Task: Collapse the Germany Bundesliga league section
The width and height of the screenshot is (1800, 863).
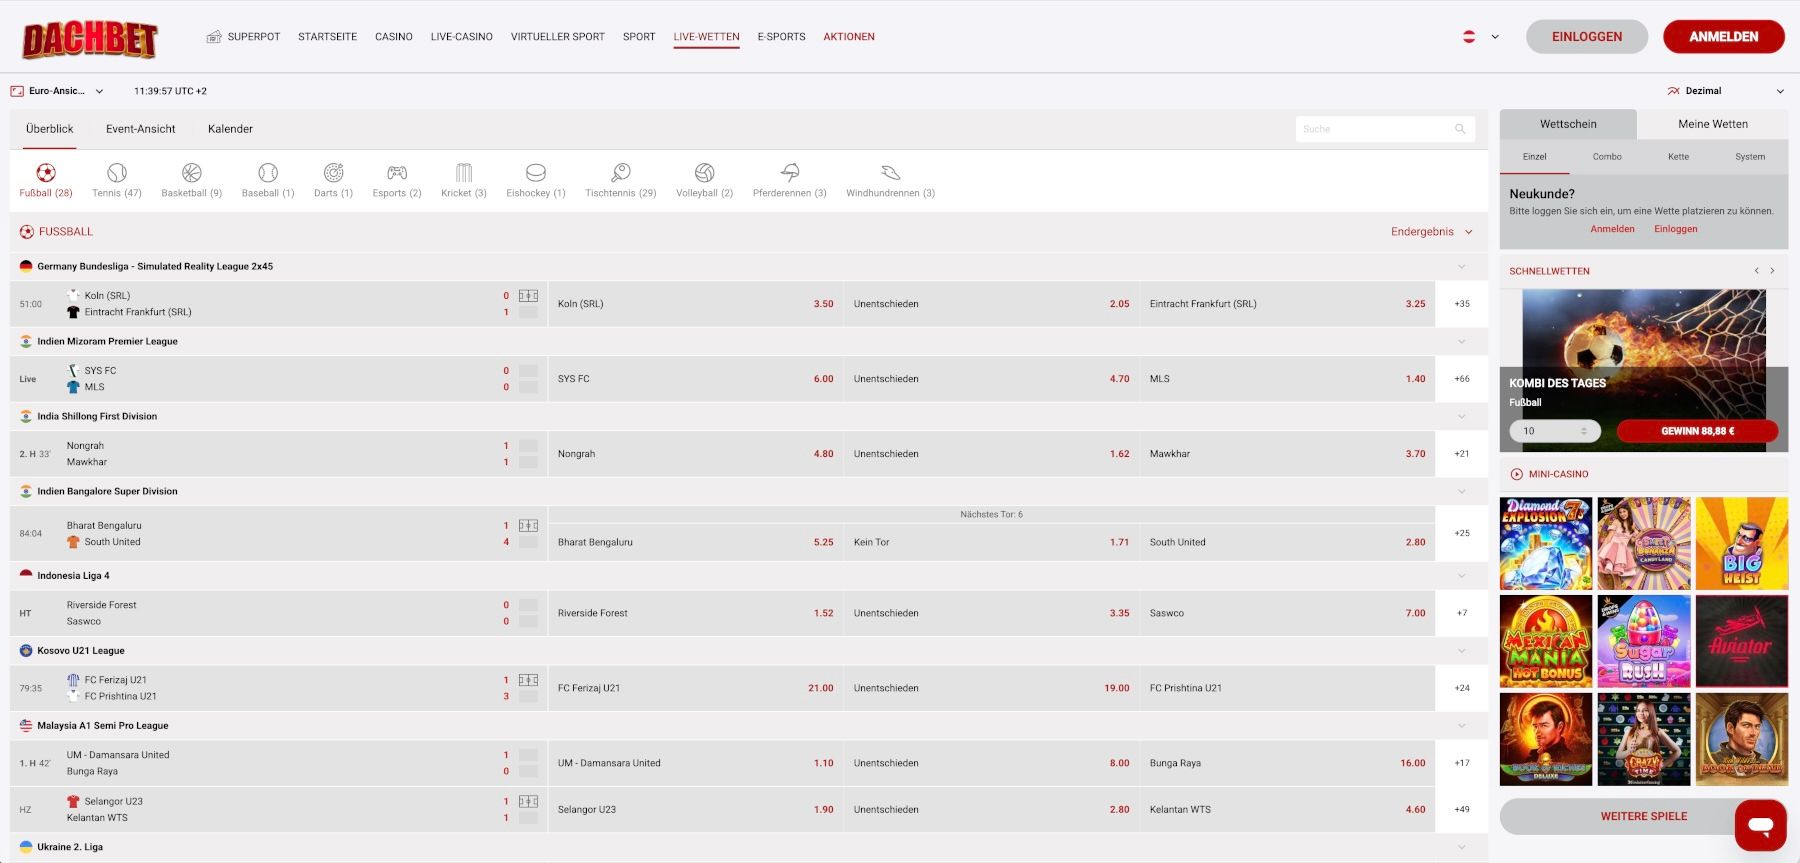Action: pos(1461,267)
